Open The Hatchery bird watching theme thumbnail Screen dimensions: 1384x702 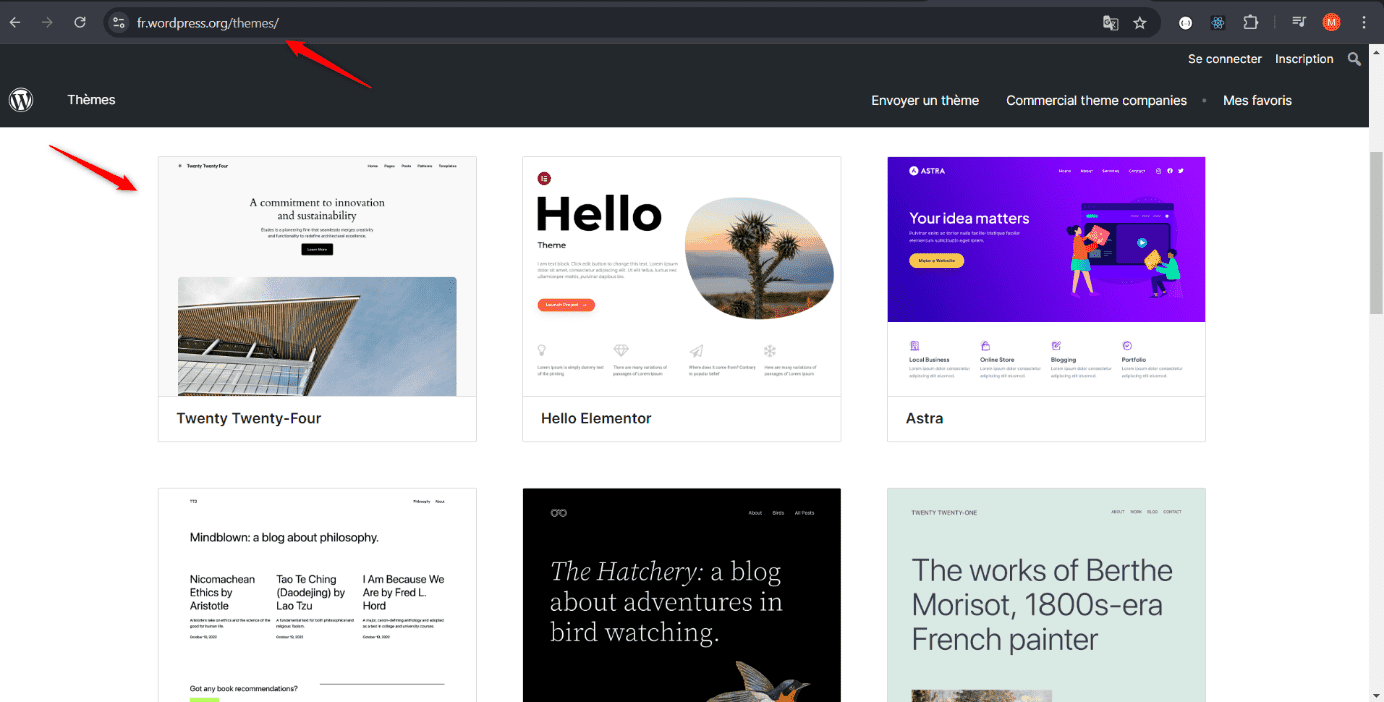click(x=681, y=595)
